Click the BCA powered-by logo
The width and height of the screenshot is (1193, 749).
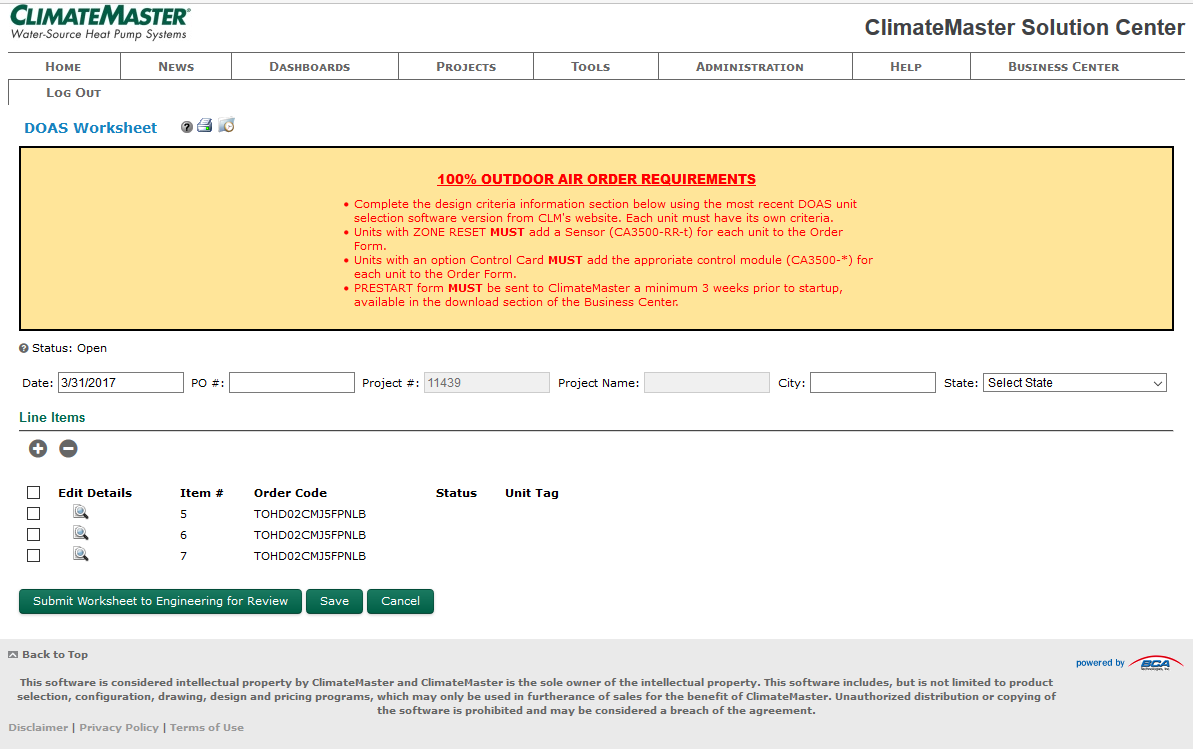[1156, 663]
